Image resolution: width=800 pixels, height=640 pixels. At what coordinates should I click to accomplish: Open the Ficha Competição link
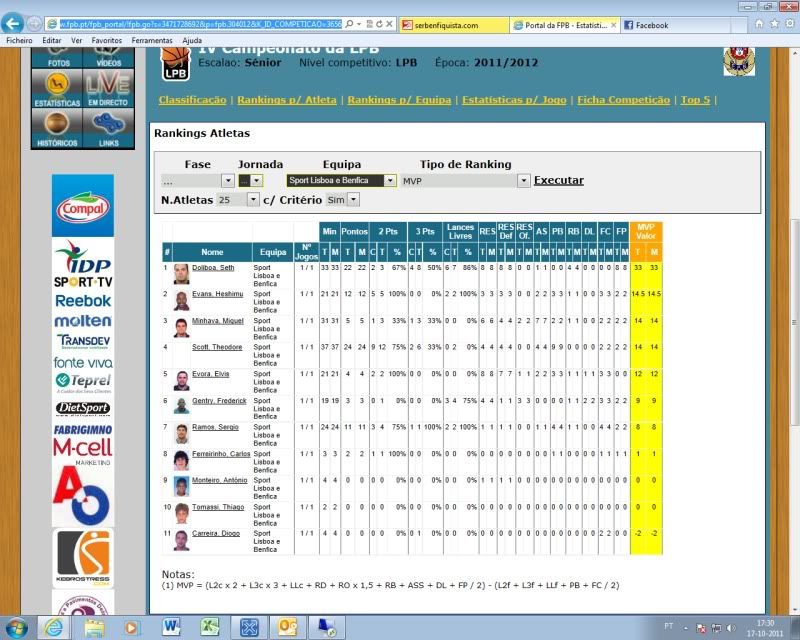[623, 100]
